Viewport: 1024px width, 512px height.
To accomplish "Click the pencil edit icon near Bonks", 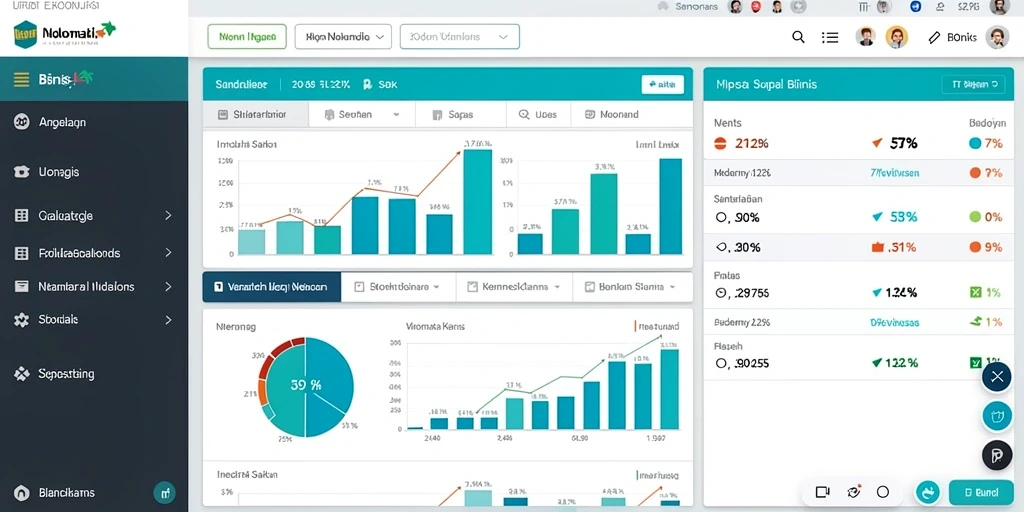I will pyautogui.click(x=934, y=38).
